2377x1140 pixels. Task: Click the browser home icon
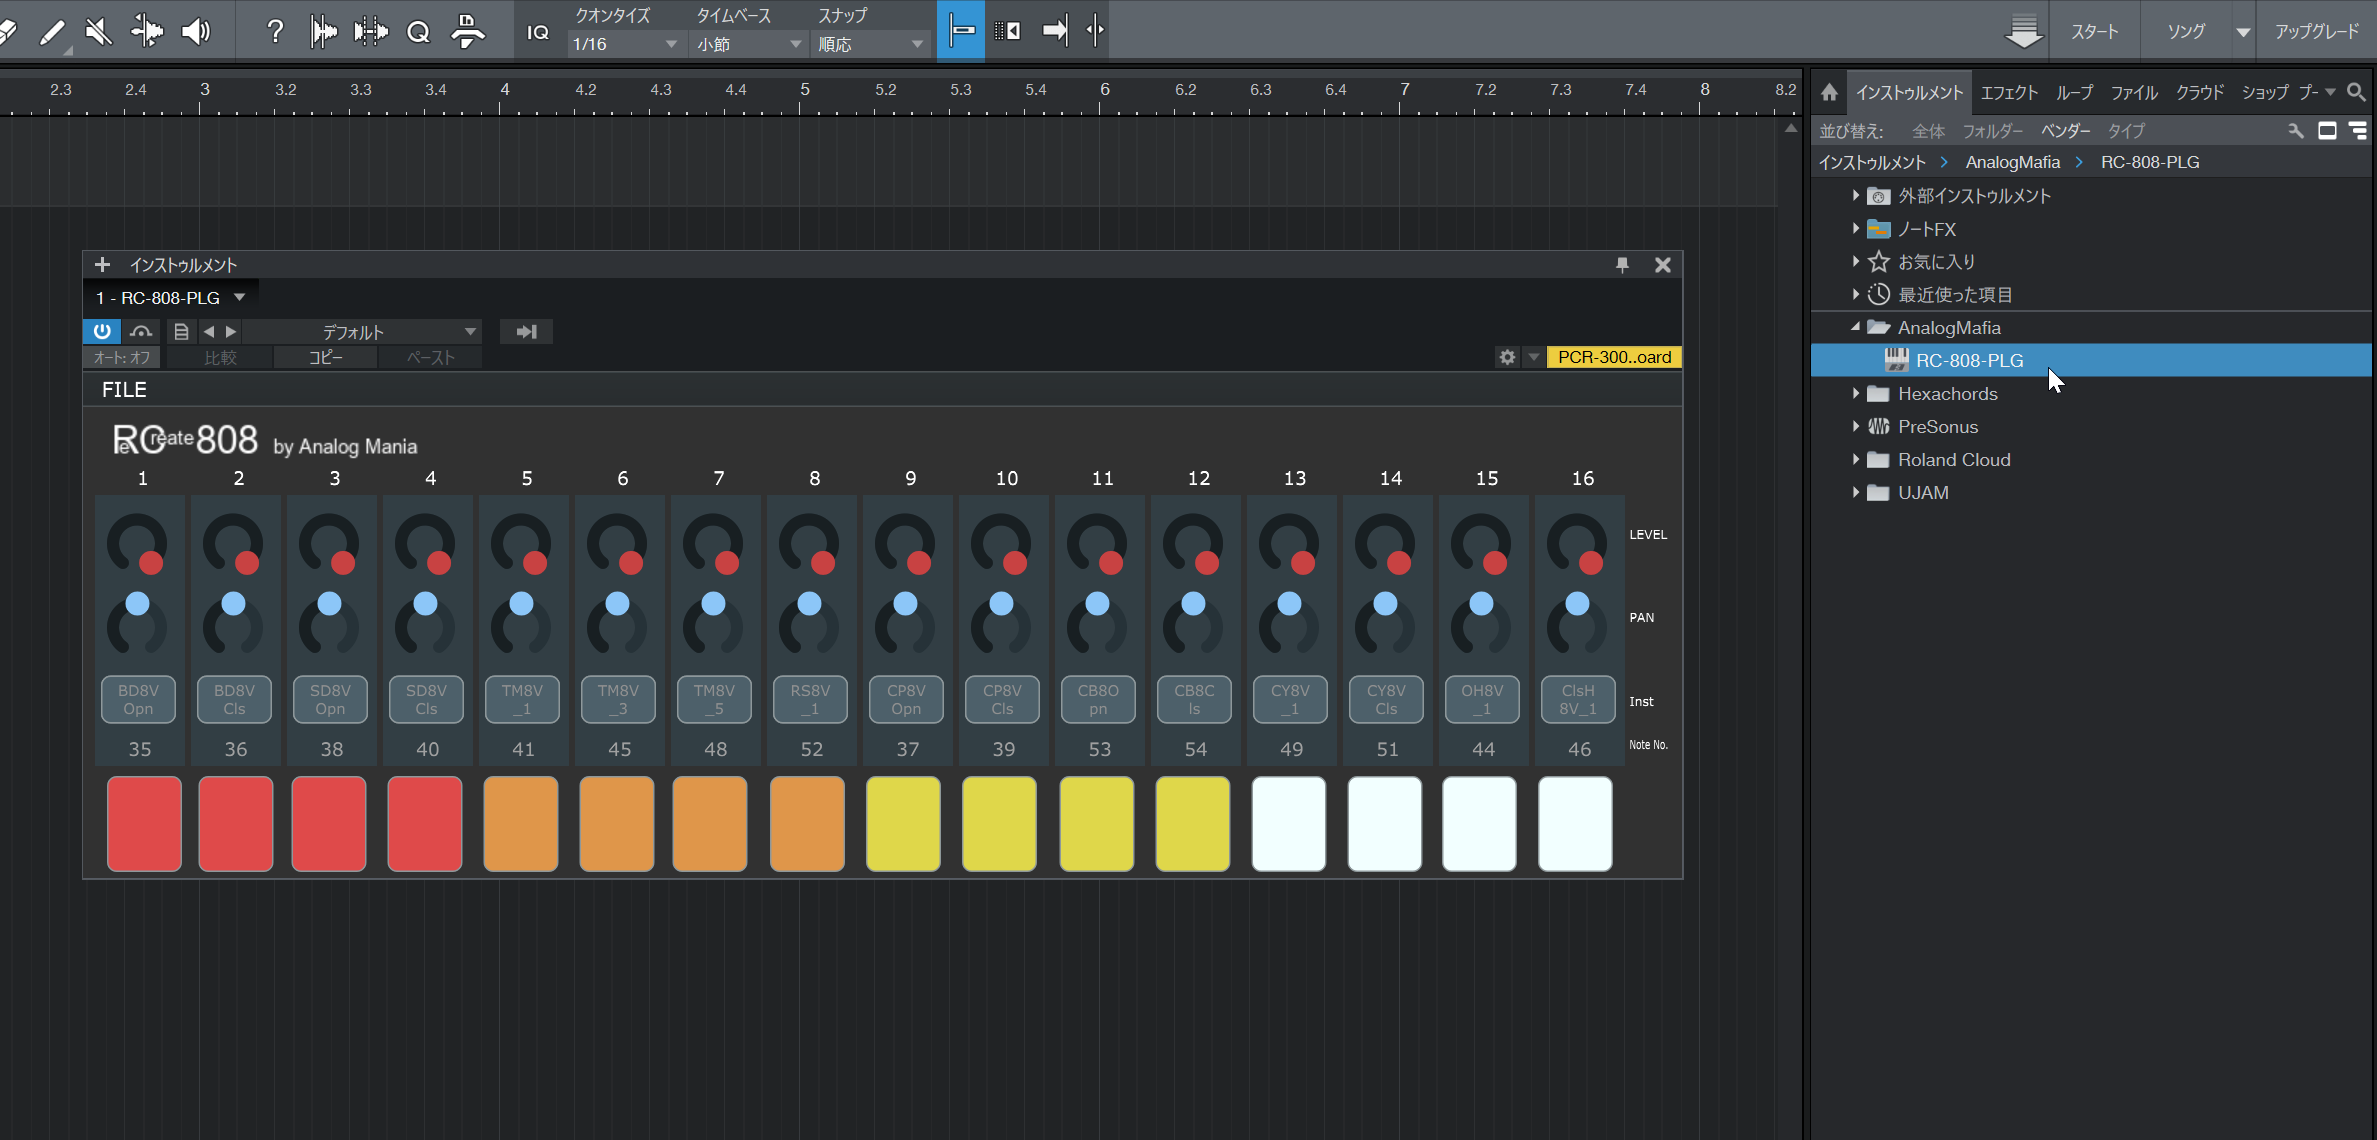click(x=1829, y=92)
